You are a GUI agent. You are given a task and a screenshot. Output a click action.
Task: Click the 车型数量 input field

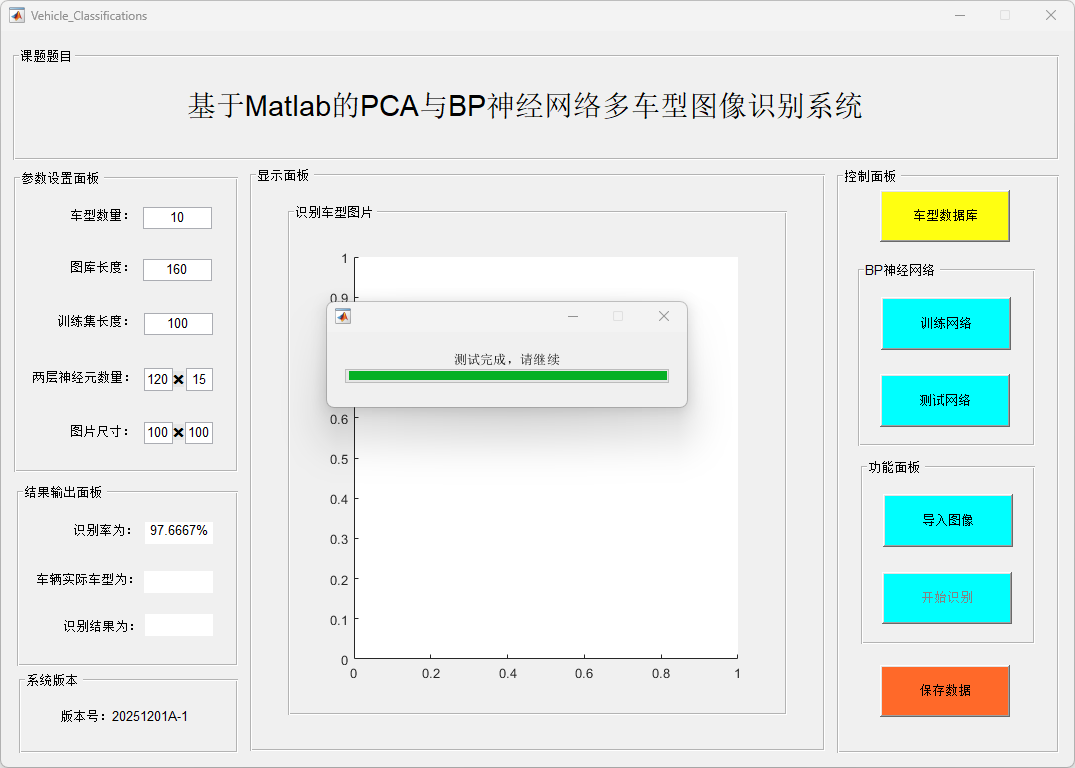pos(177,218)
